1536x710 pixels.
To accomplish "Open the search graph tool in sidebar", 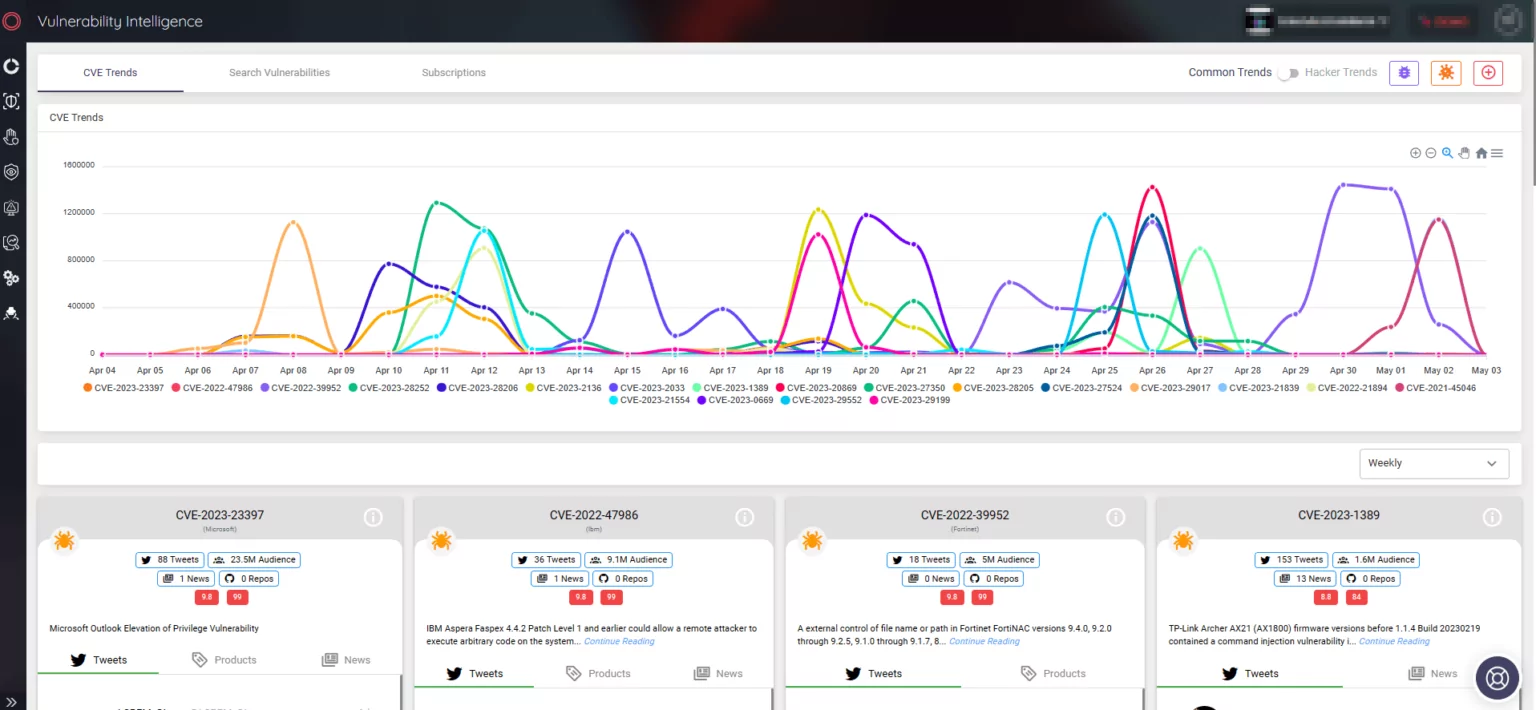I will pyautogui.click(x=12, y=242).
